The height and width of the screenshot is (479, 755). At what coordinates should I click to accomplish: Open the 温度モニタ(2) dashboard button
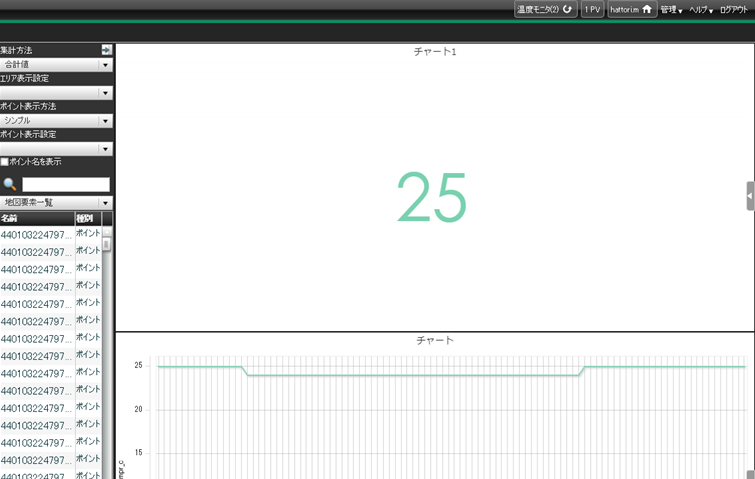coord(545,9)
